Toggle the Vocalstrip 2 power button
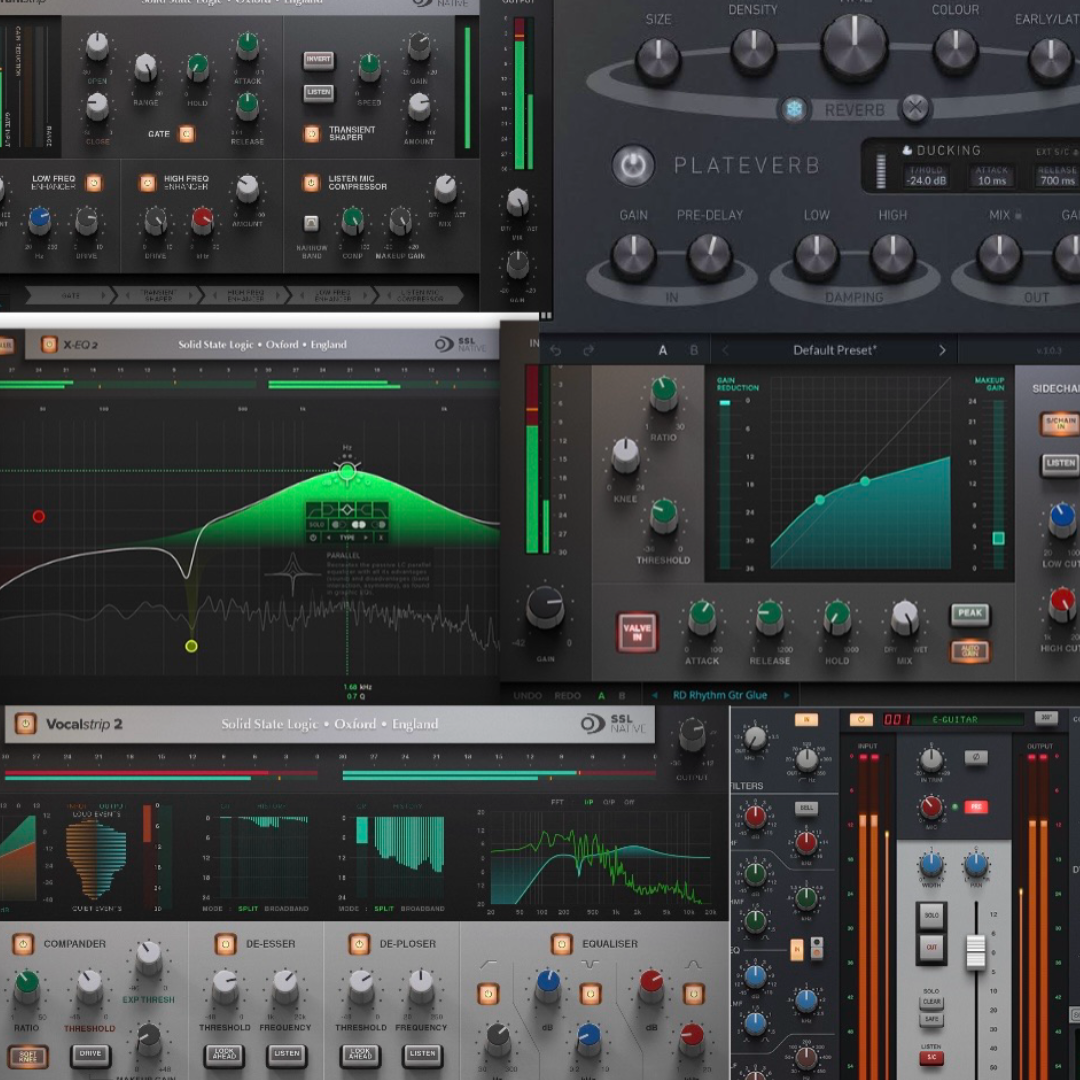The height and width of the screenshot is (1080, 1080). pyautogui.click(x=25, y=724)
